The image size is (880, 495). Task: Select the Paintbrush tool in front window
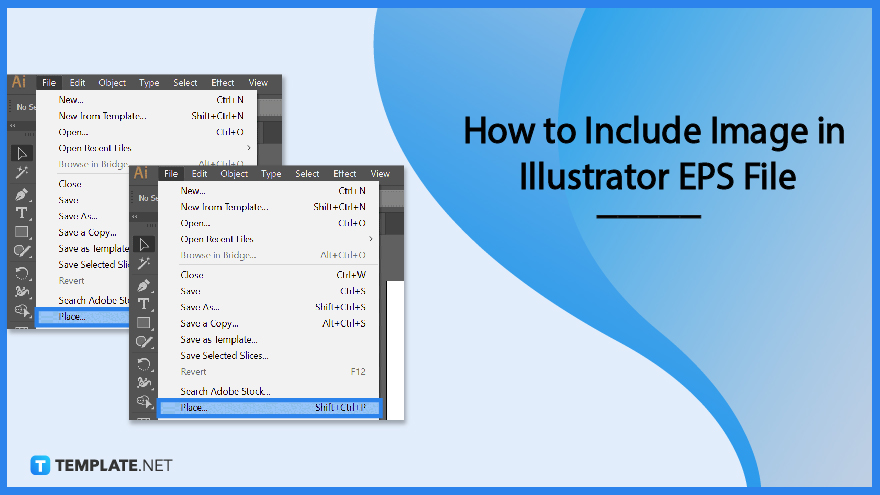click(x=144, y=342)
